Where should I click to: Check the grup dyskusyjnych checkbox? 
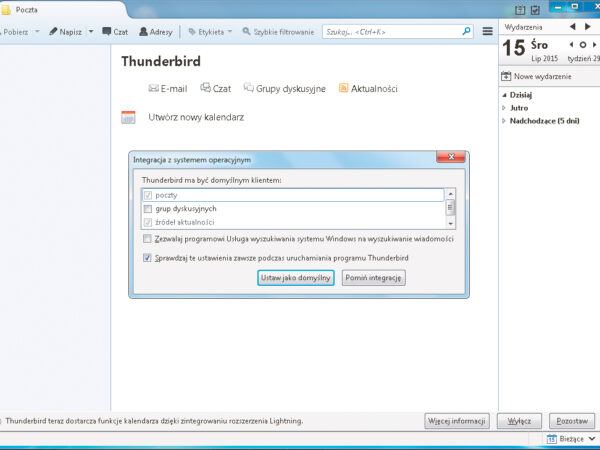click(148, 209)
